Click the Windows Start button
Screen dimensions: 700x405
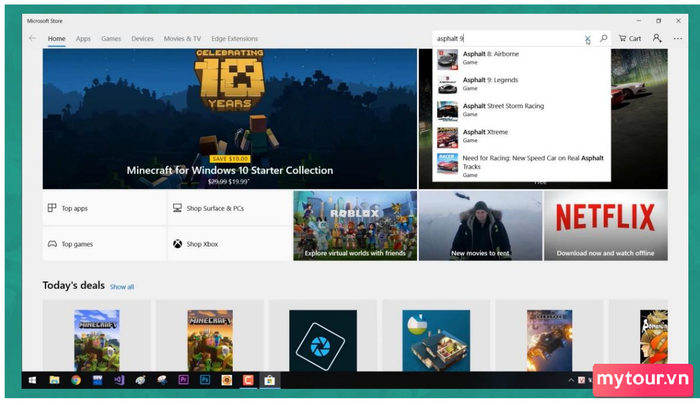(x=32, y=380)
